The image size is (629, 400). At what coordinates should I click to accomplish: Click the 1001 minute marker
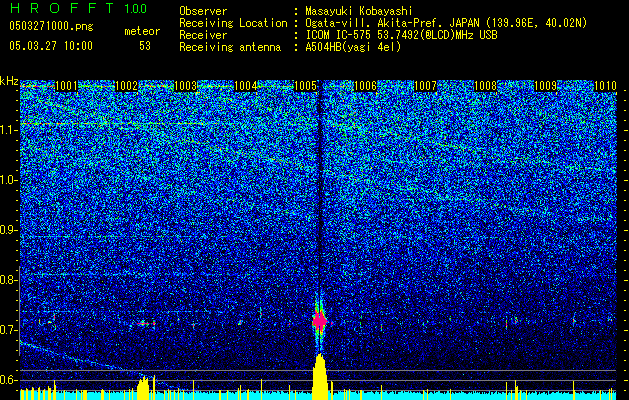[x=66, y=86]
